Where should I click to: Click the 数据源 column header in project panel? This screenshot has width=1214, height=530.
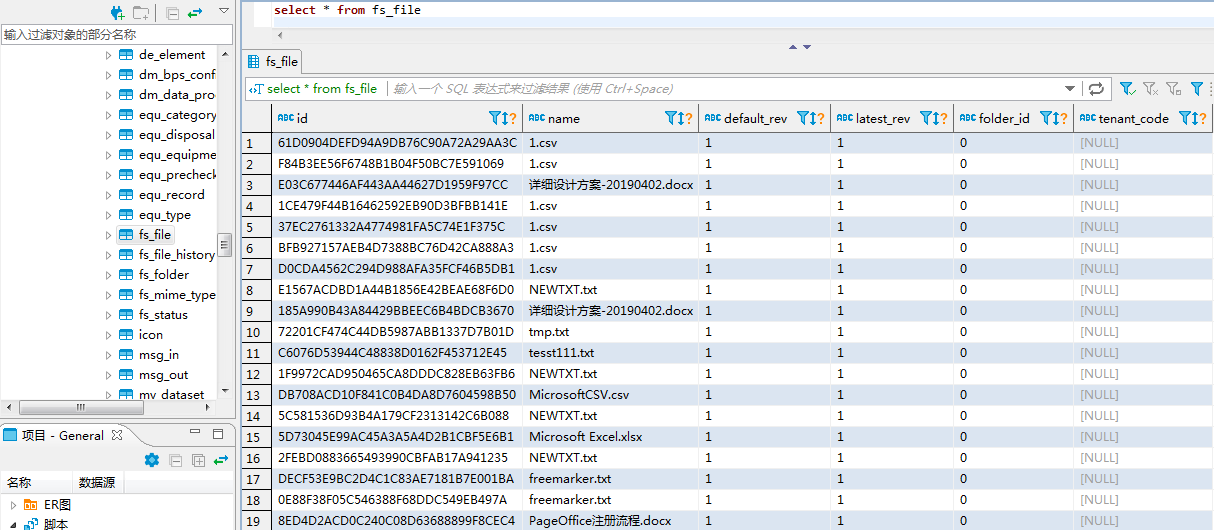96,483
